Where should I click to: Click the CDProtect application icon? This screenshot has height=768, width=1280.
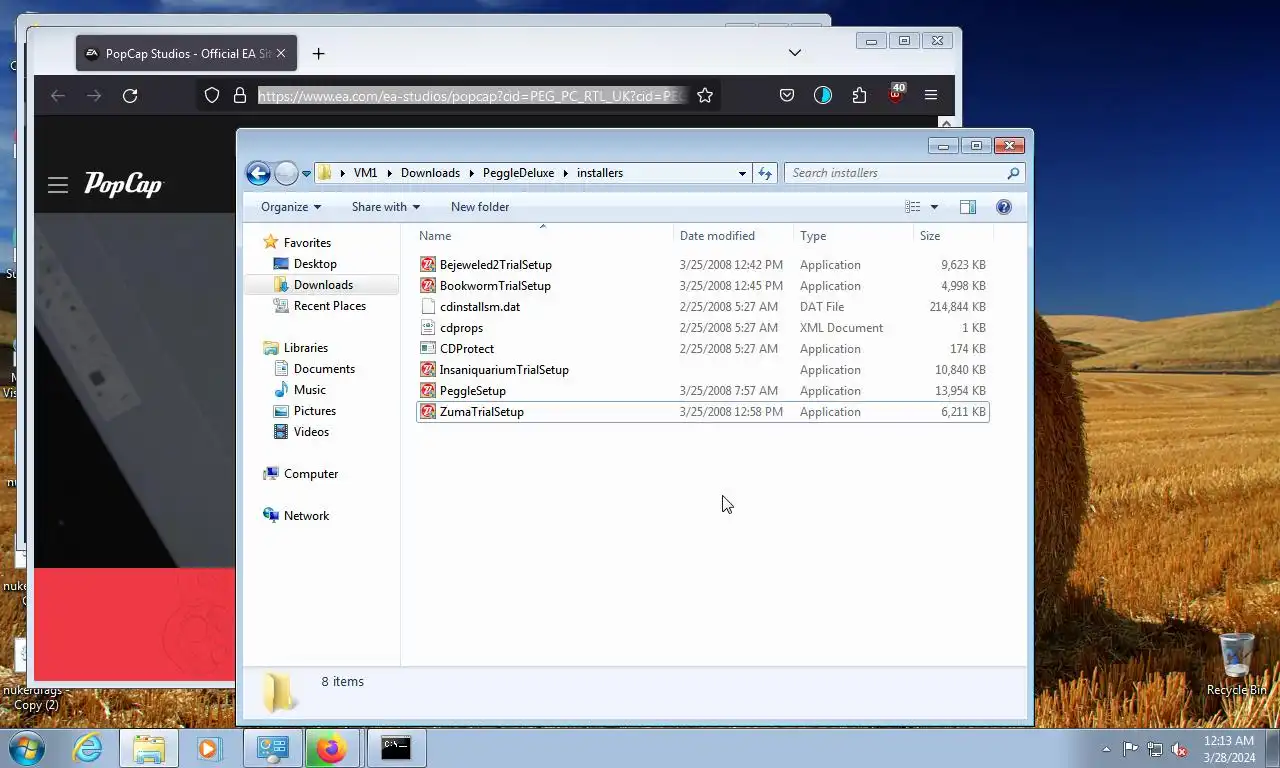[x=428, y=349]
